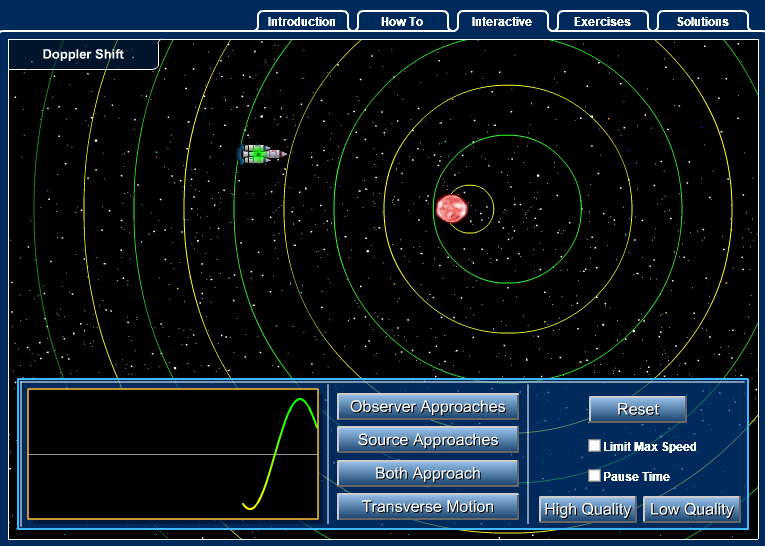
Task: Click the observed waveform graph display
Action: (x=173, y=454)
